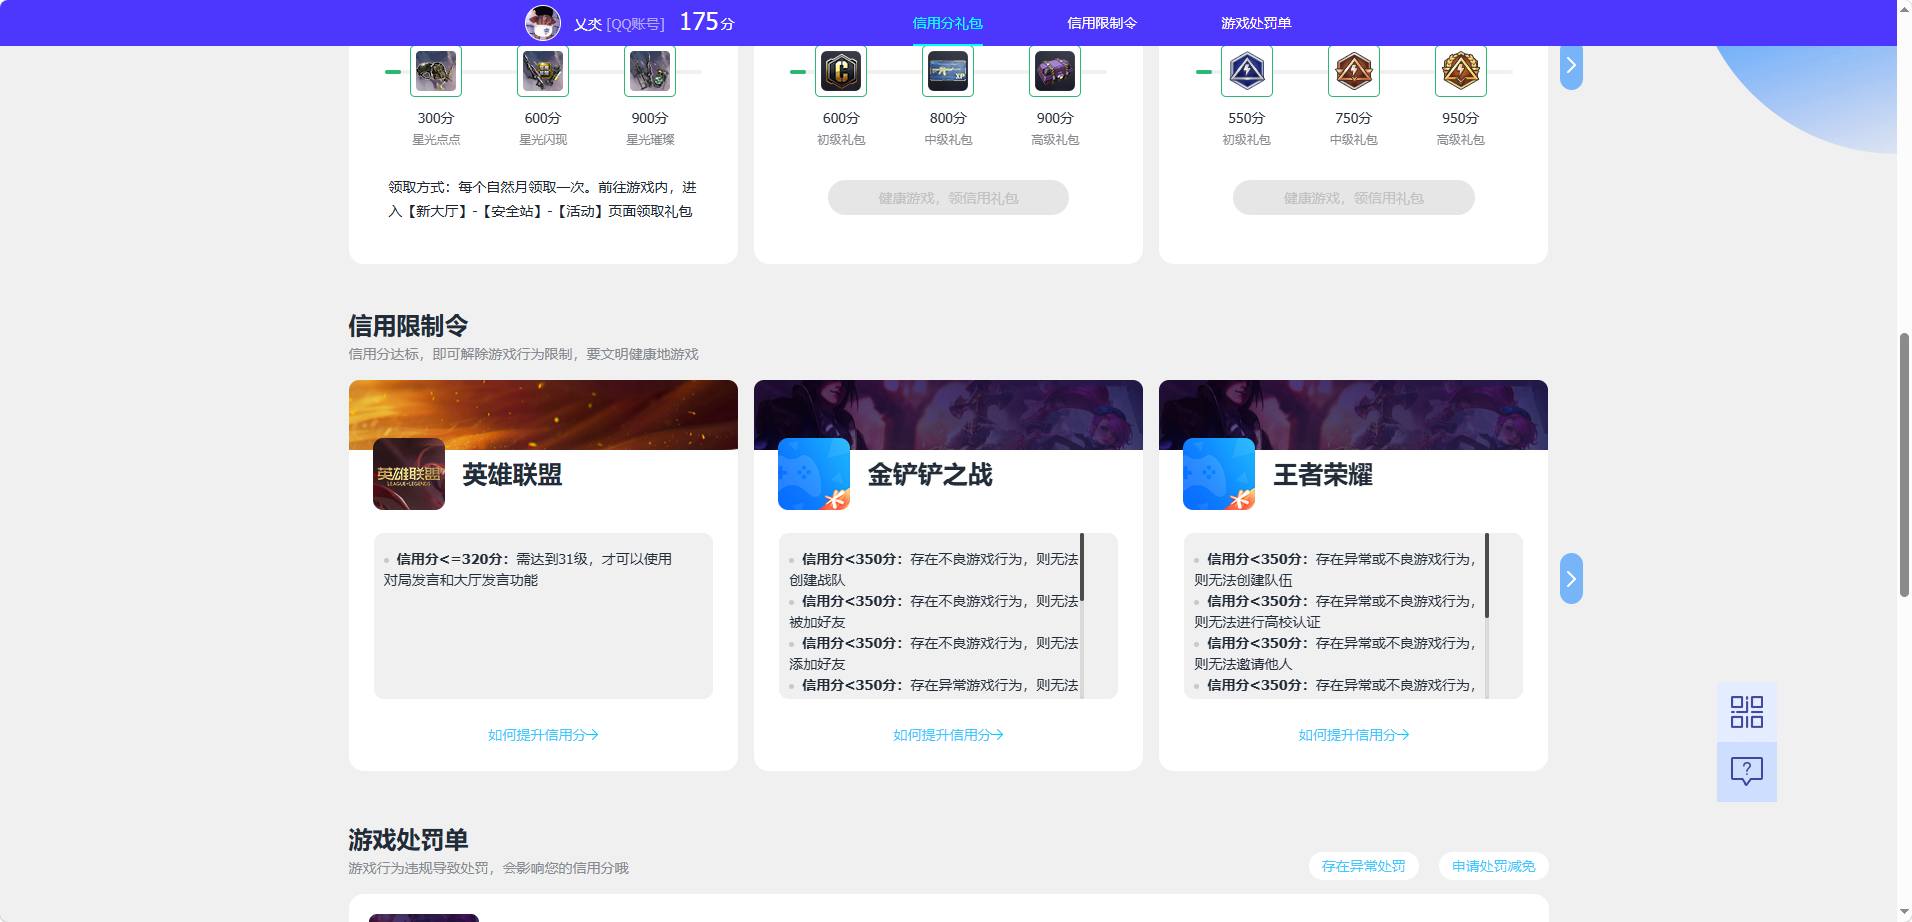
Task: Open 如何提升信用分 link under 英雄联盟
Action: coord(543,735)
